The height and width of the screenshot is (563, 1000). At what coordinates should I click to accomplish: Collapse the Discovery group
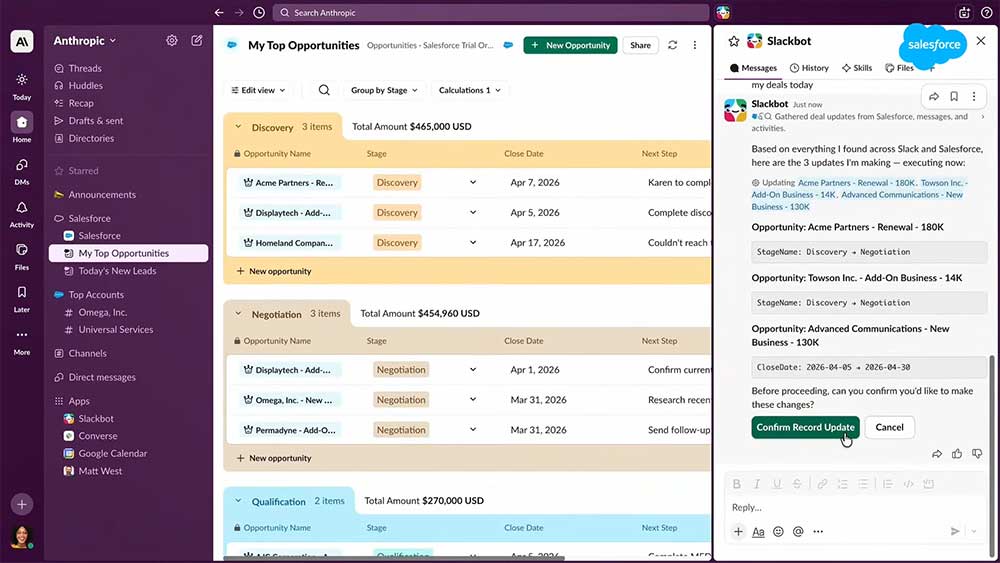238,127
